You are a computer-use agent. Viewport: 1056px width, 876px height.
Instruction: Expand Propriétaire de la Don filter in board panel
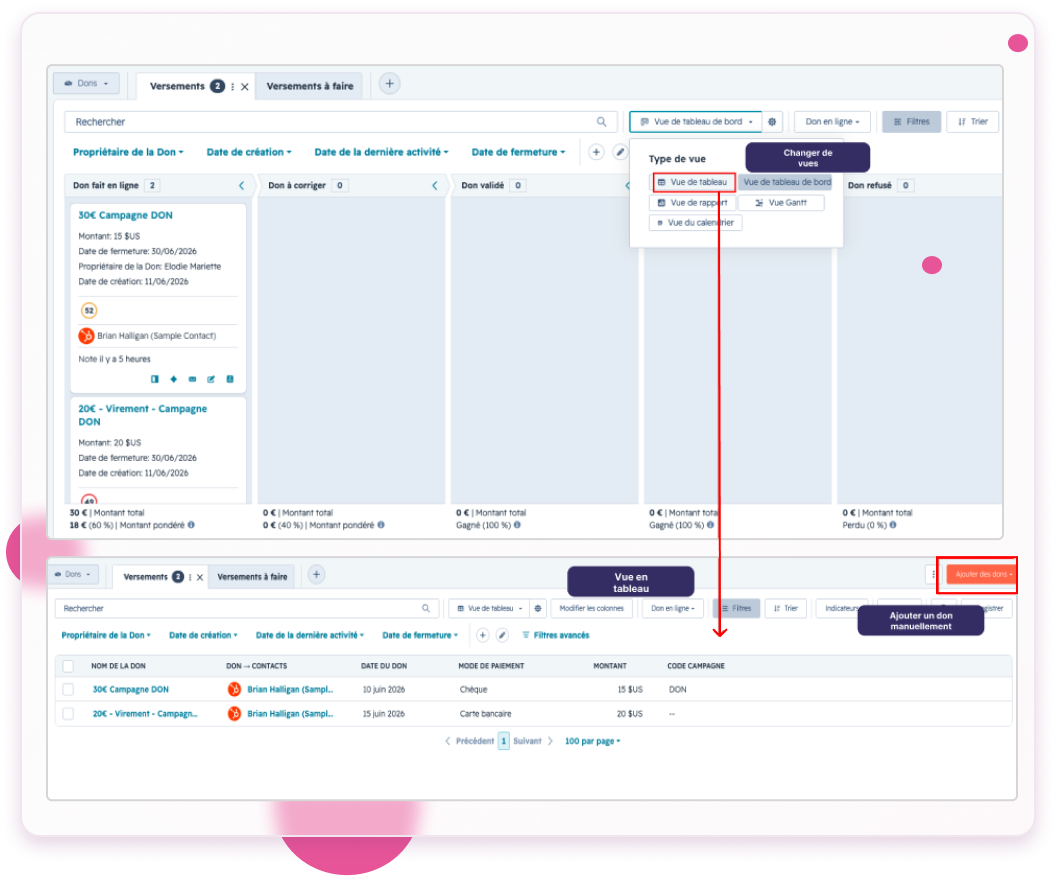pos(128,152)
